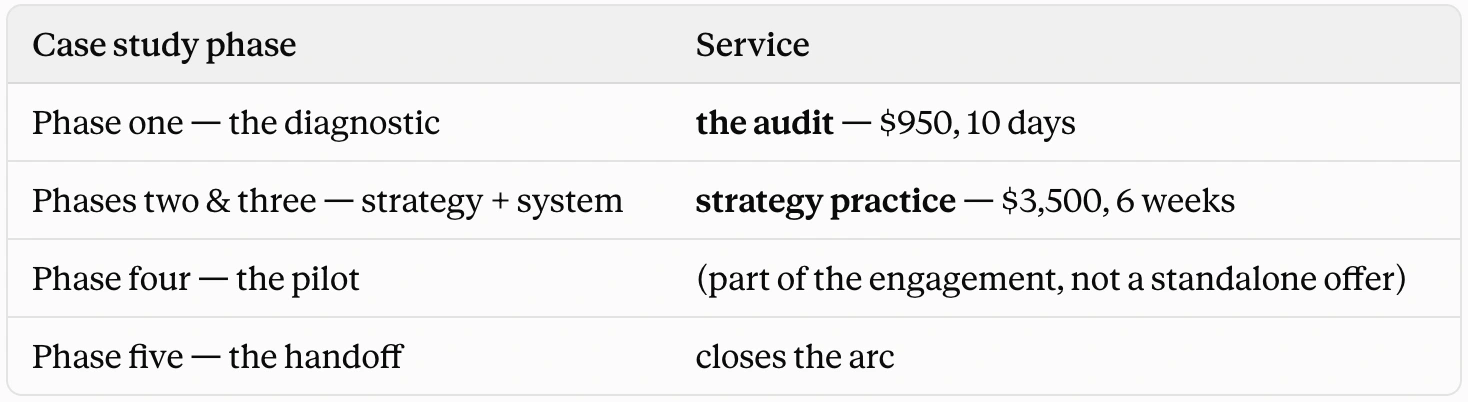1468x402 pixels.
Task: Click the 'Case study phase' column header
Action: (164, 45)
